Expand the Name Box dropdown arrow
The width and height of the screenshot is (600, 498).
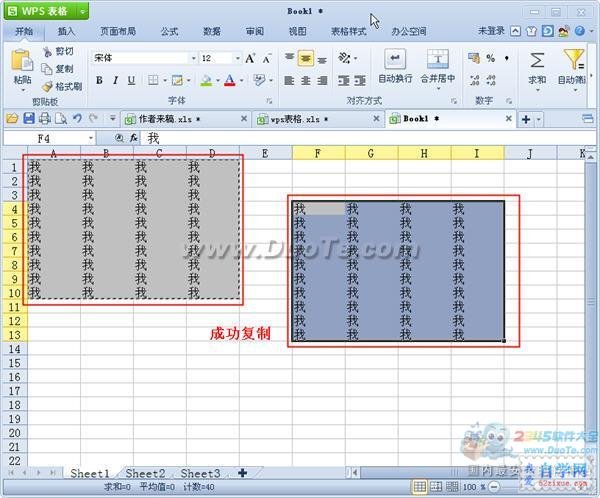pyautogui.click(x=91, y=138)
